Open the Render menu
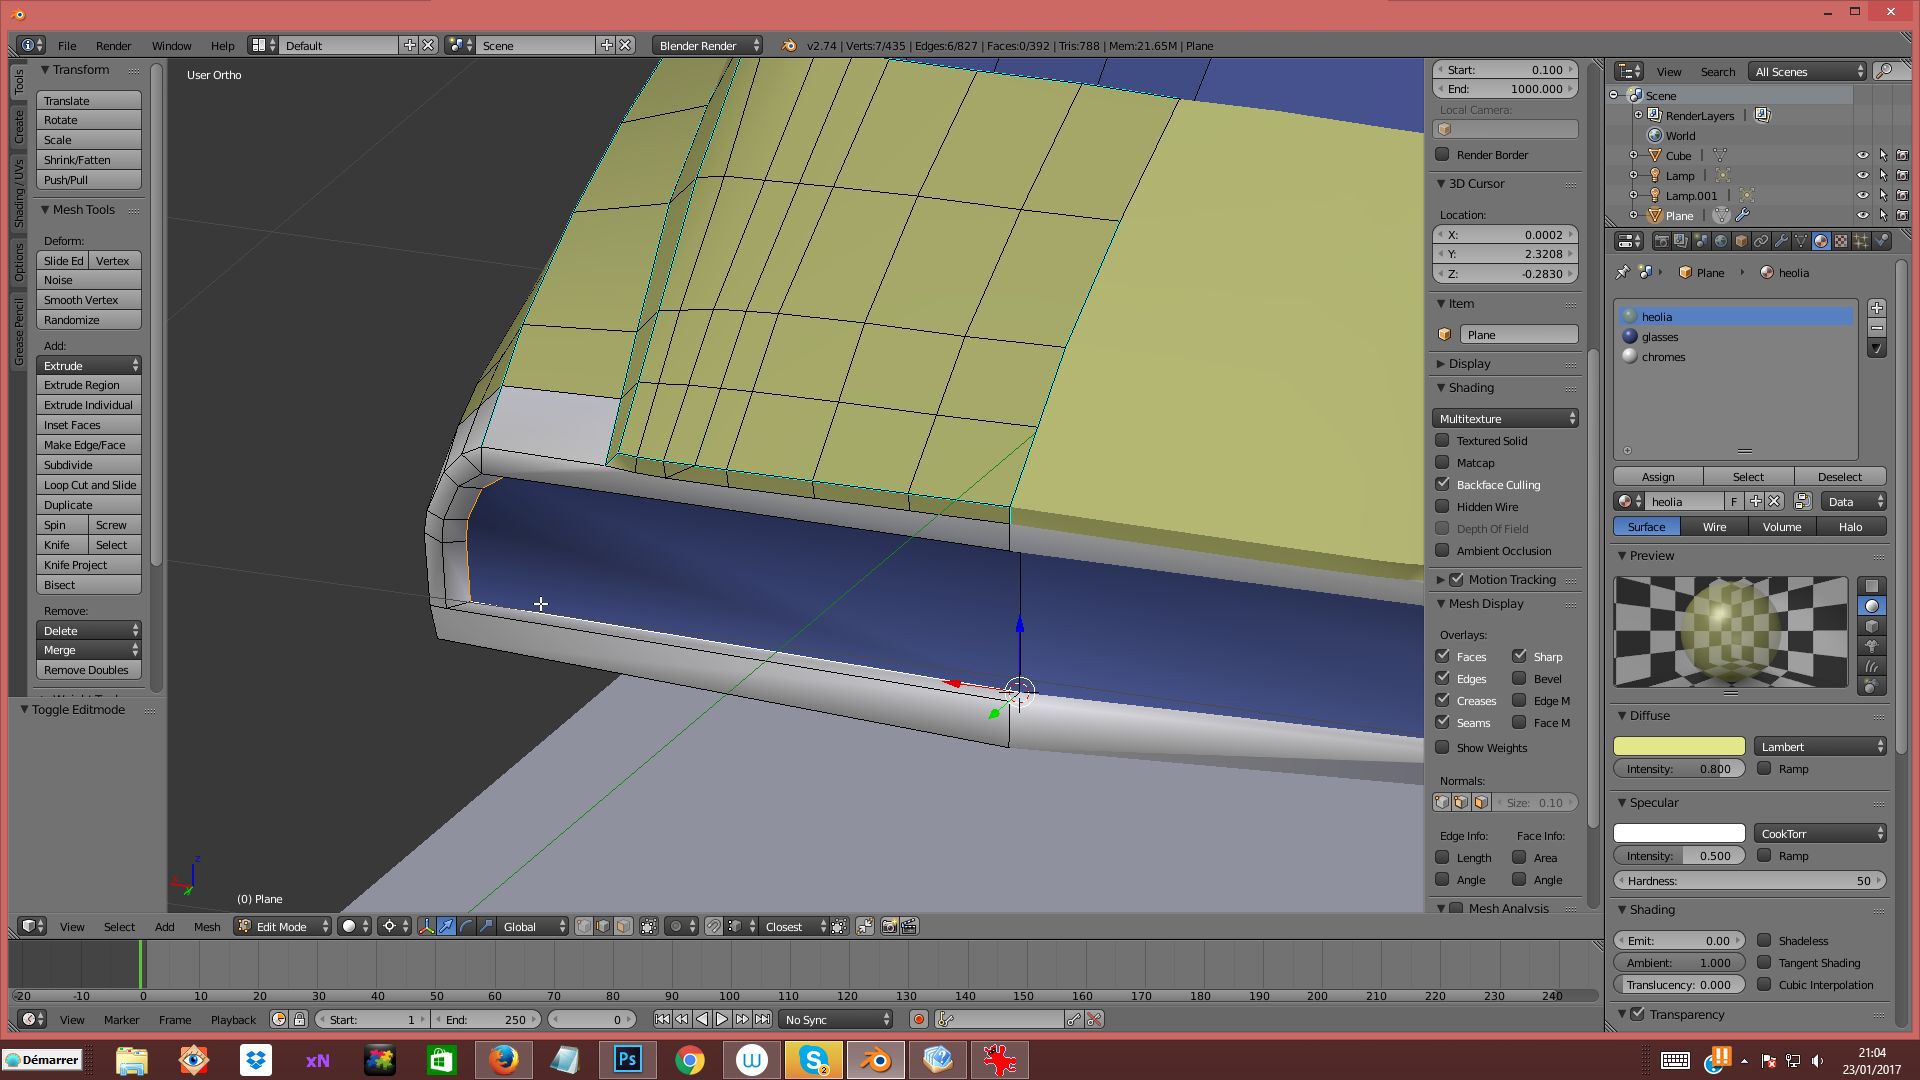This screenshot has height=1080, width=1920. [x=113, y=46]
